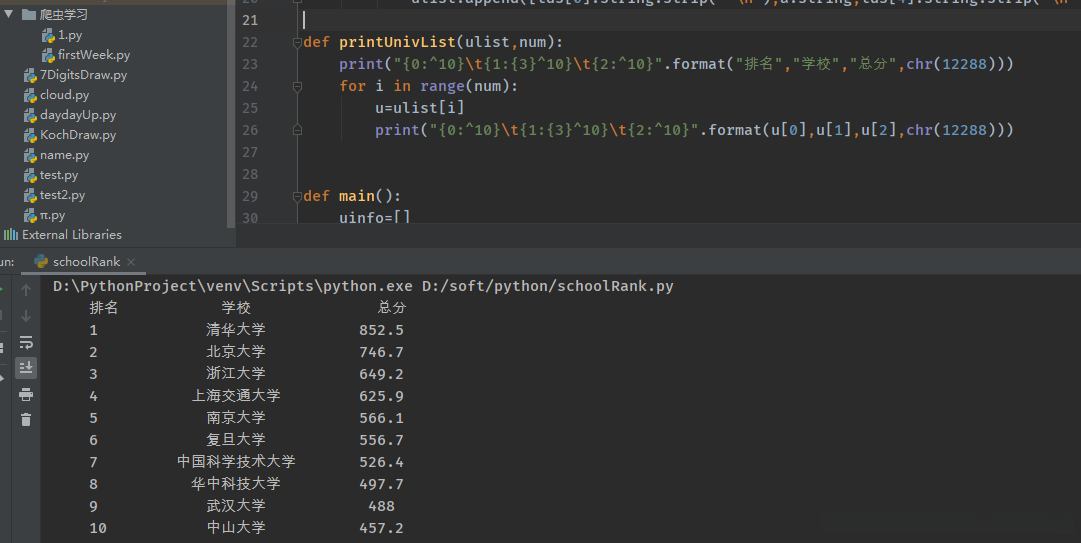Click the python.exe command path line

tap(363, 286)
